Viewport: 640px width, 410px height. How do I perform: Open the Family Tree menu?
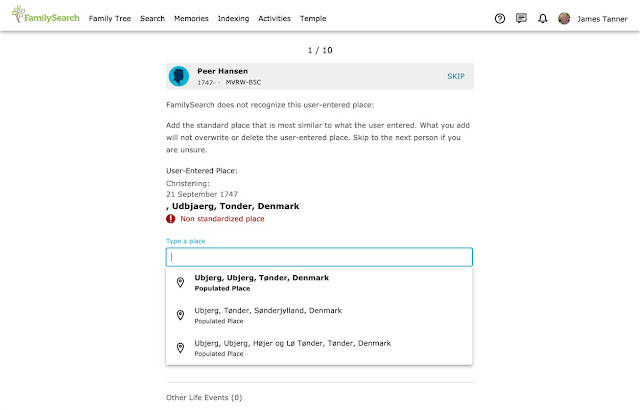(x=110, y=18)
